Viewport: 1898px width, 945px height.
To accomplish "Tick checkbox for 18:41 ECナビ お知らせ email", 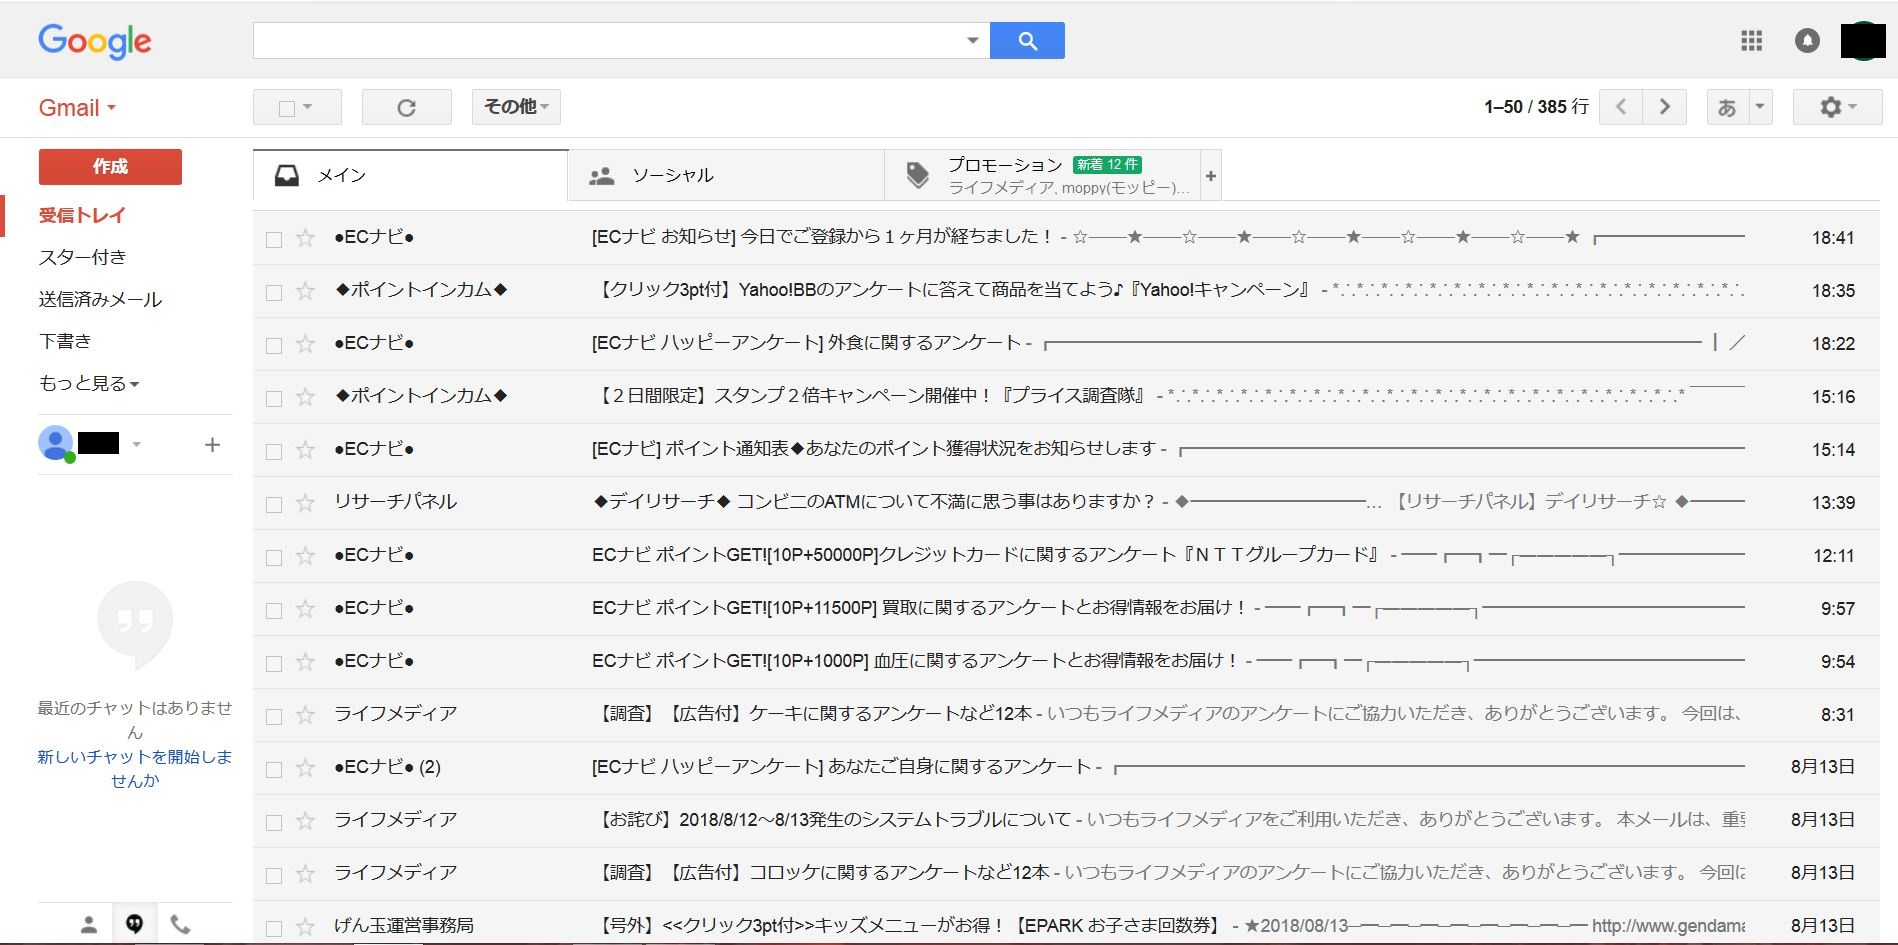I will [x=274, y=239].
